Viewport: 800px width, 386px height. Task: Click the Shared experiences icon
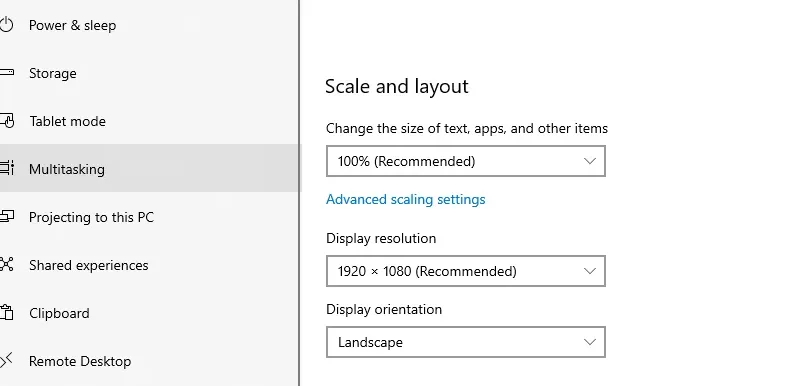click(6, 265)
